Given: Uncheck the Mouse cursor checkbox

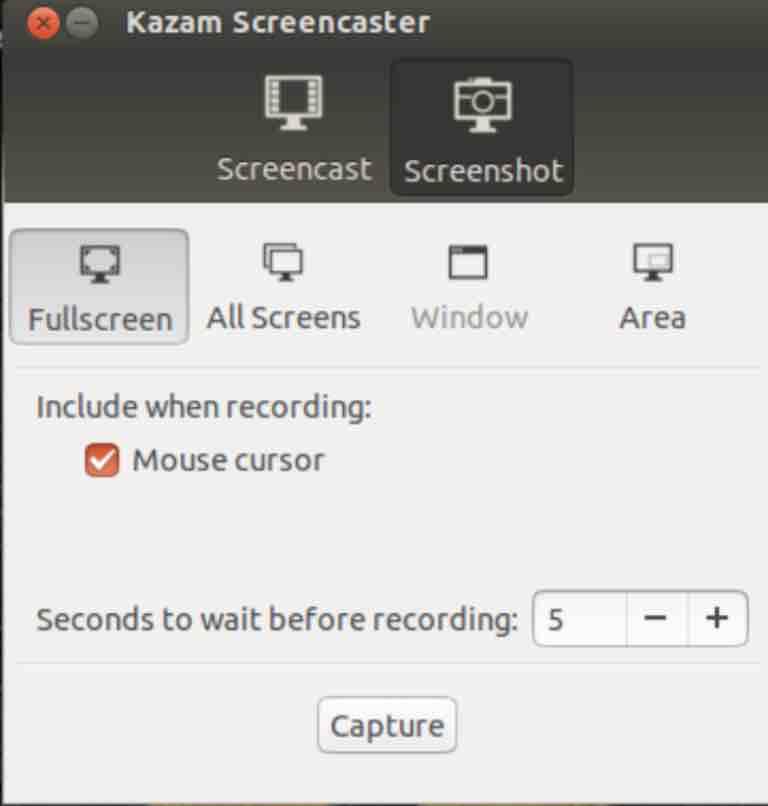Looking at the screenshot, I should pyautogui.click(x=102, y=460).
